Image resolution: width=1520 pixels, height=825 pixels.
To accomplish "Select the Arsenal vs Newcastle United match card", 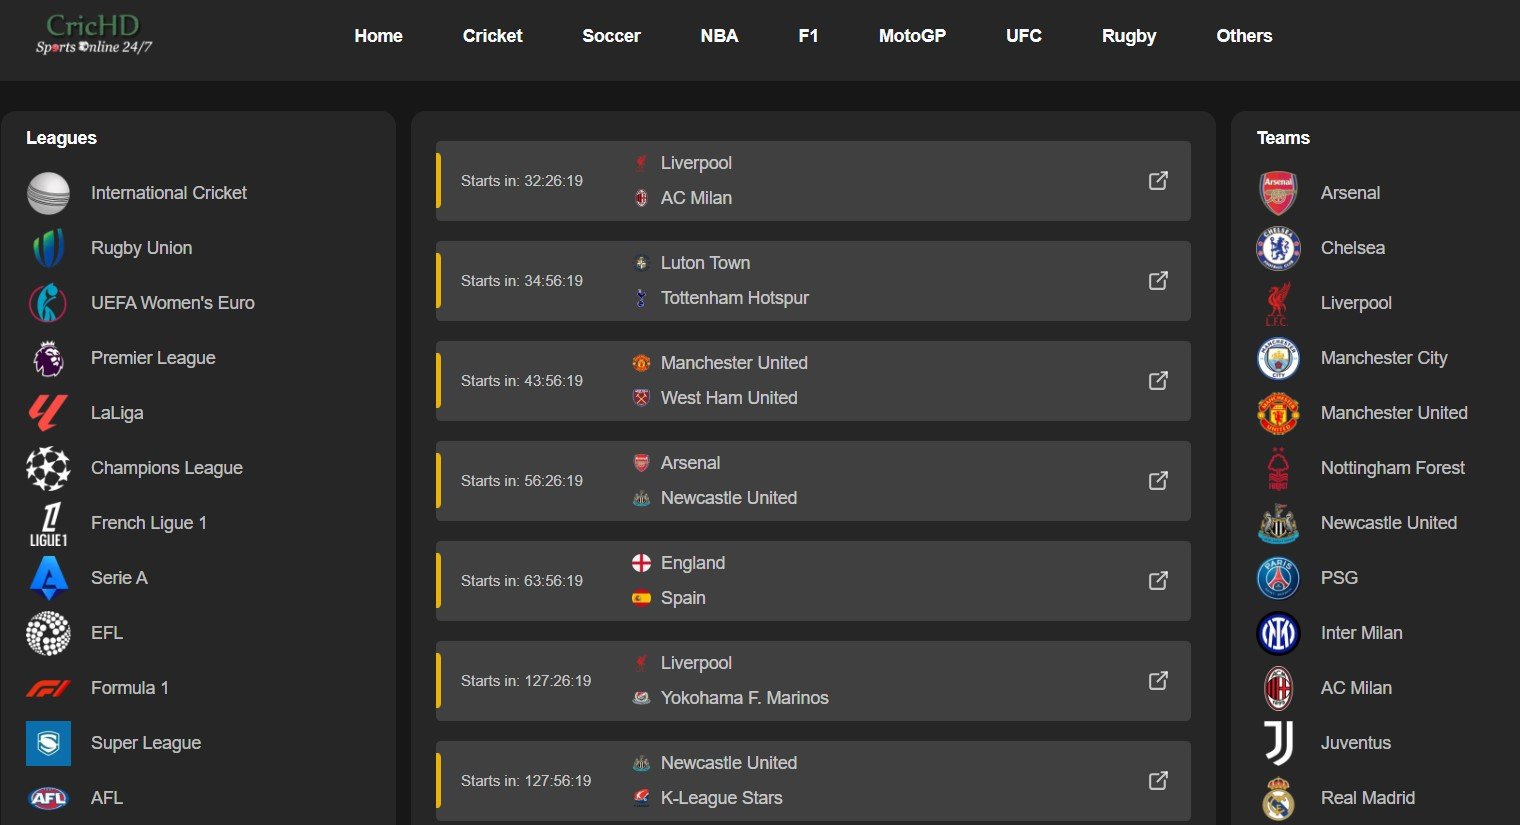I will tap(813, 481).
